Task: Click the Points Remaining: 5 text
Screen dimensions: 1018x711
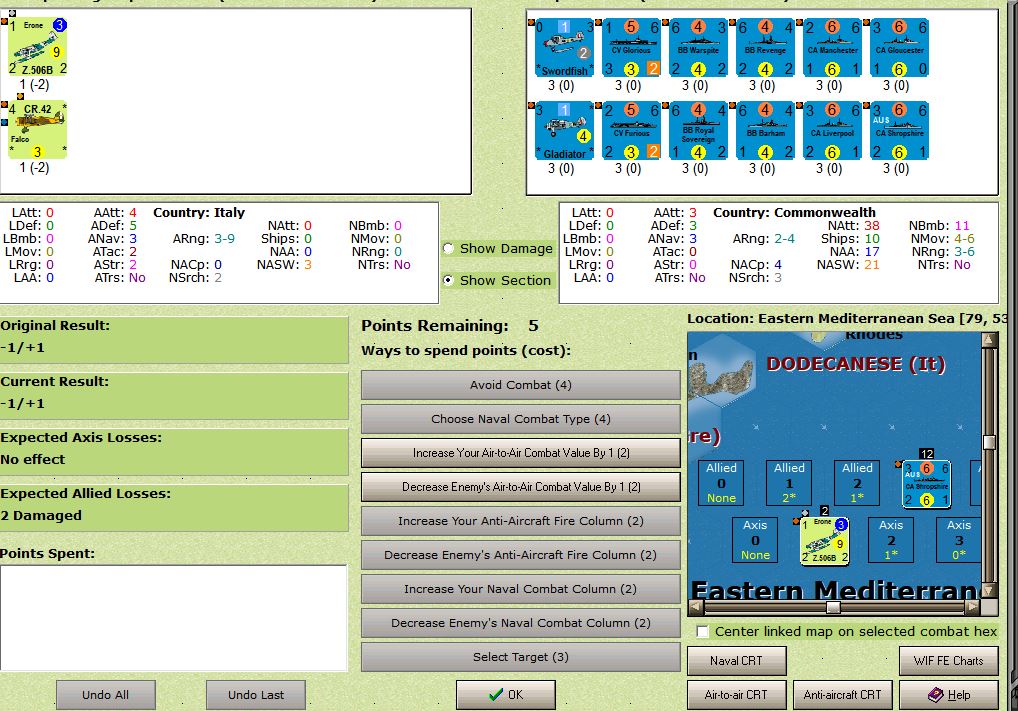Action: (x=450, y=326)
